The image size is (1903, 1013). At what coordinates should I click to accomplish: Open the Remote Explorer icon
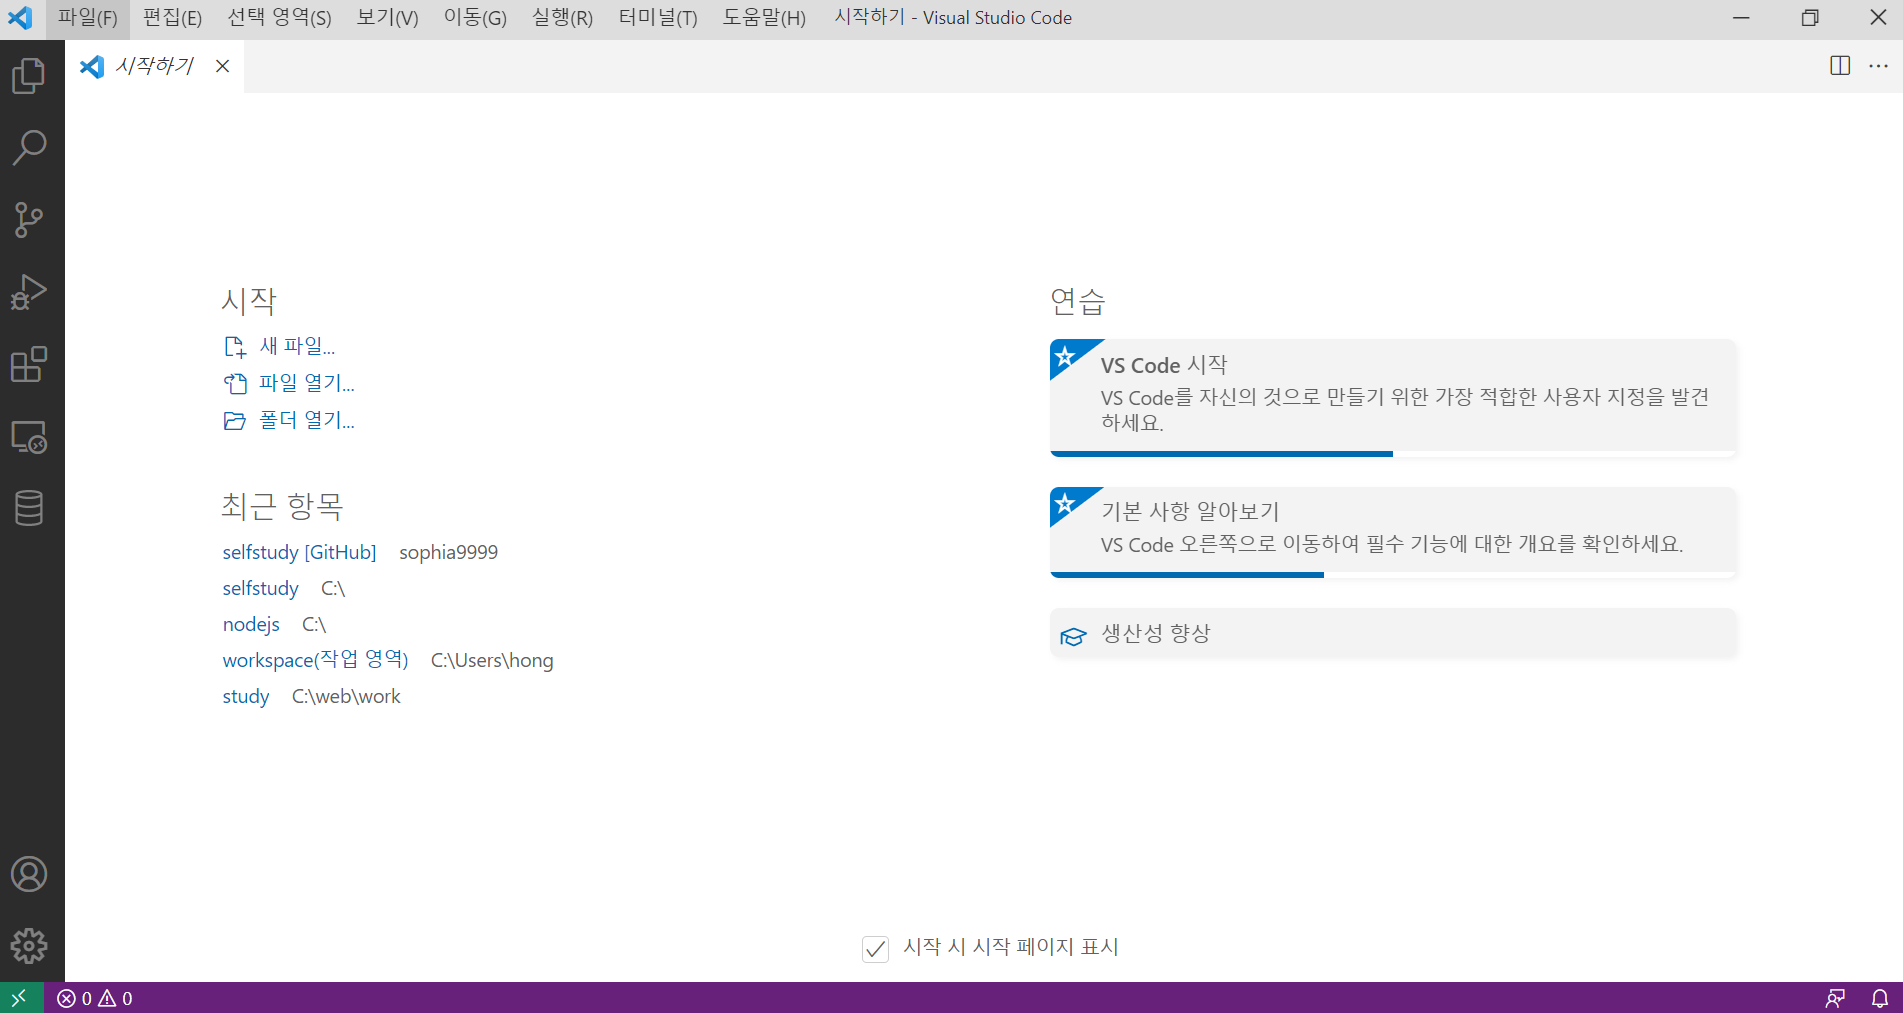pos(29,437)
